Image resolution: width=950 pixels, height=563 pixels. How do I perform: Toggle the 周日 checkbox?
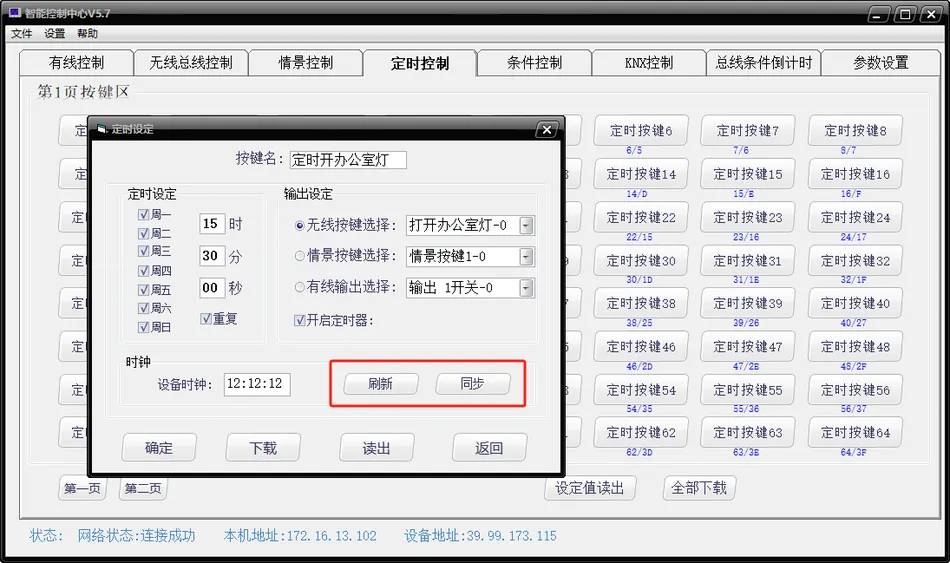(x=144, y=327)
